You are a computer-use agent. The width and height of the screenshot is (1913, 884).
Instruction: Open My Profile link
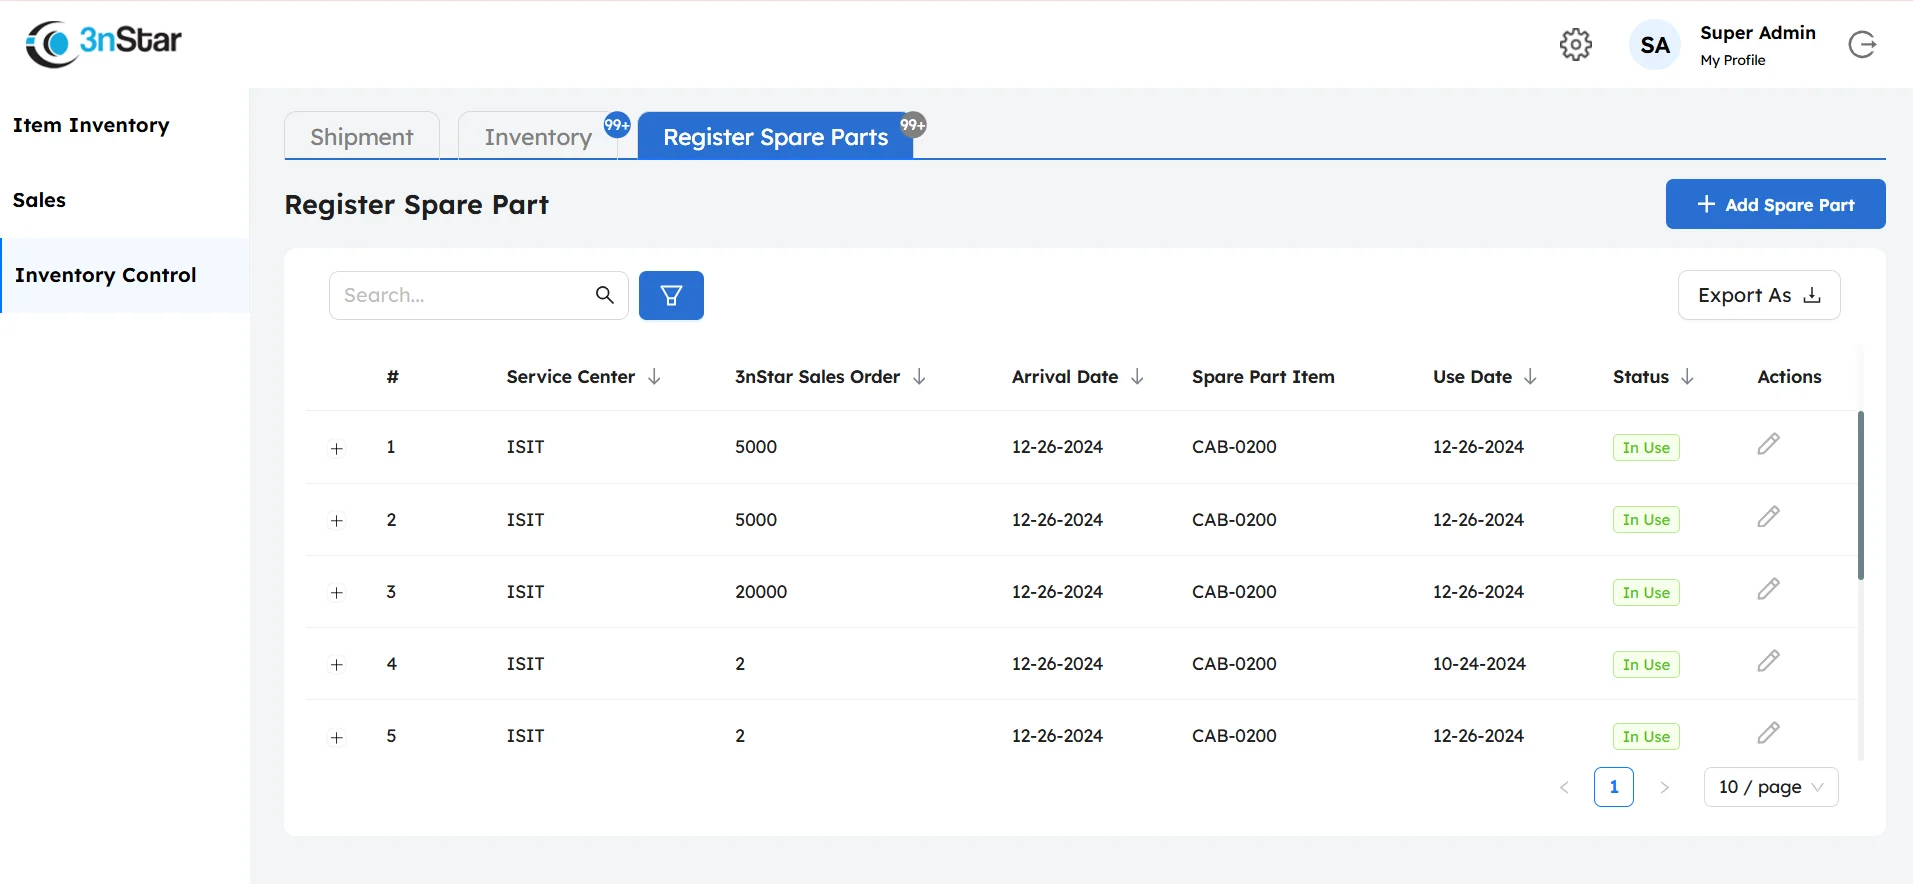(1732, 60)
